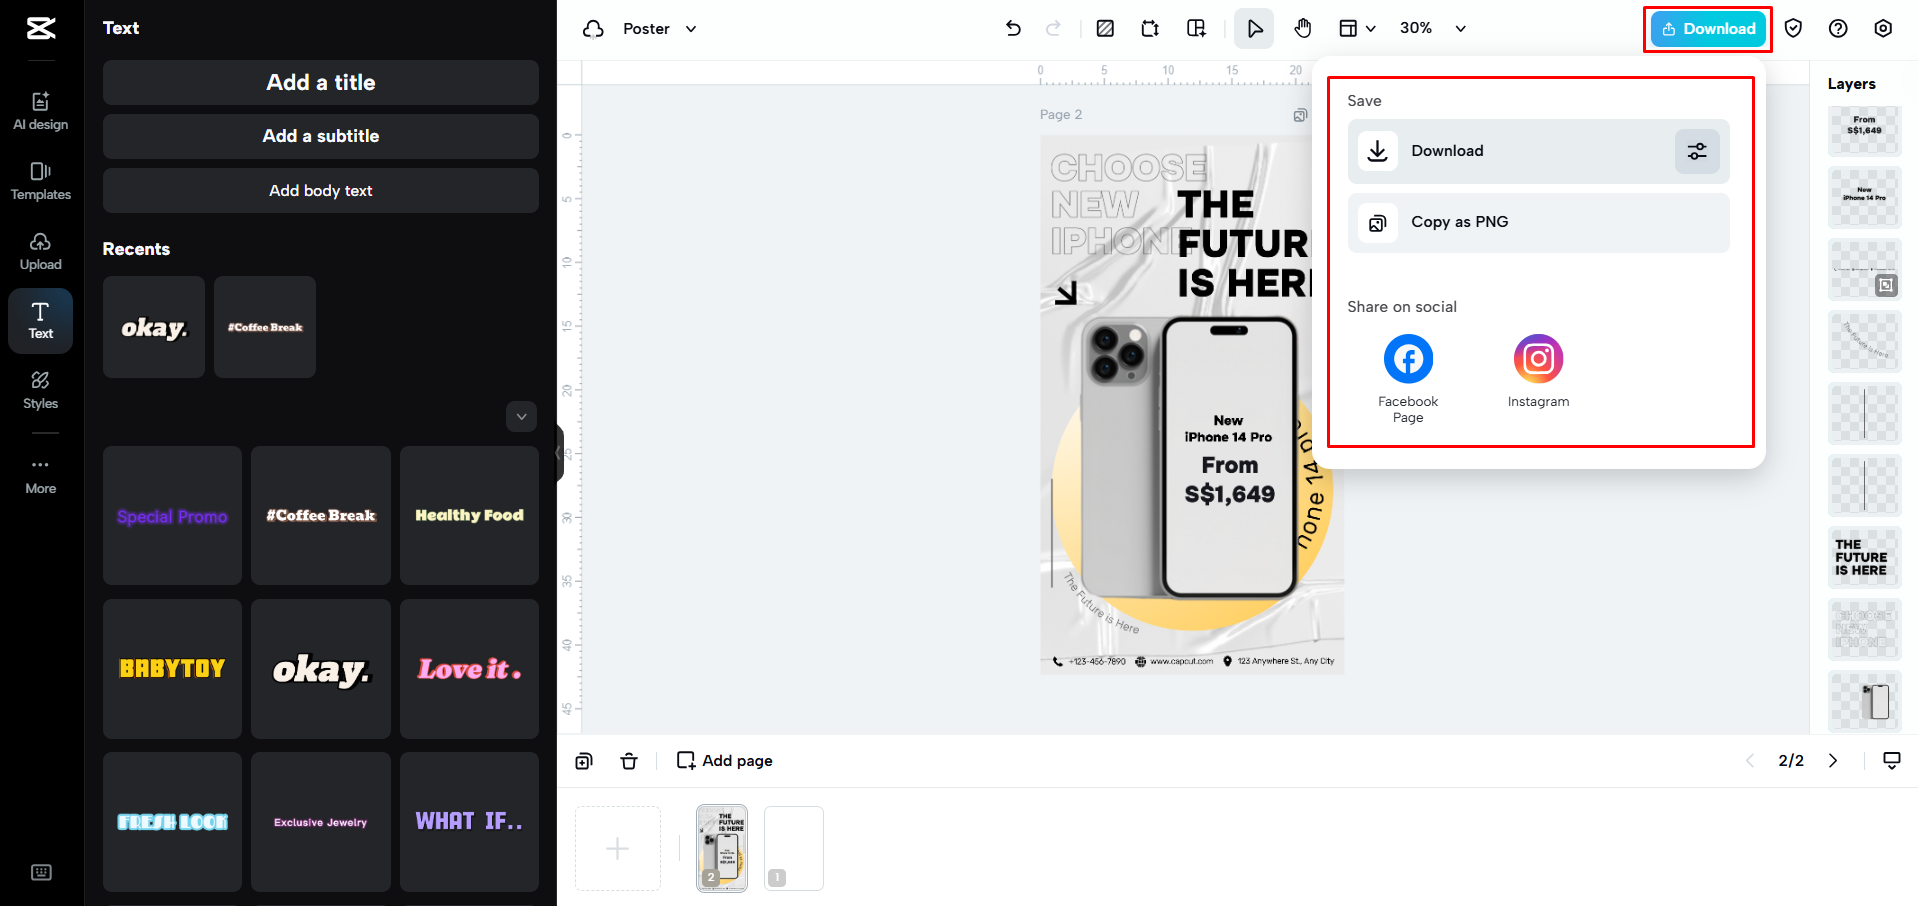Click the 'From S$1,649' price text on canvas
The image size is (1918, 906).
(1230, 480)
